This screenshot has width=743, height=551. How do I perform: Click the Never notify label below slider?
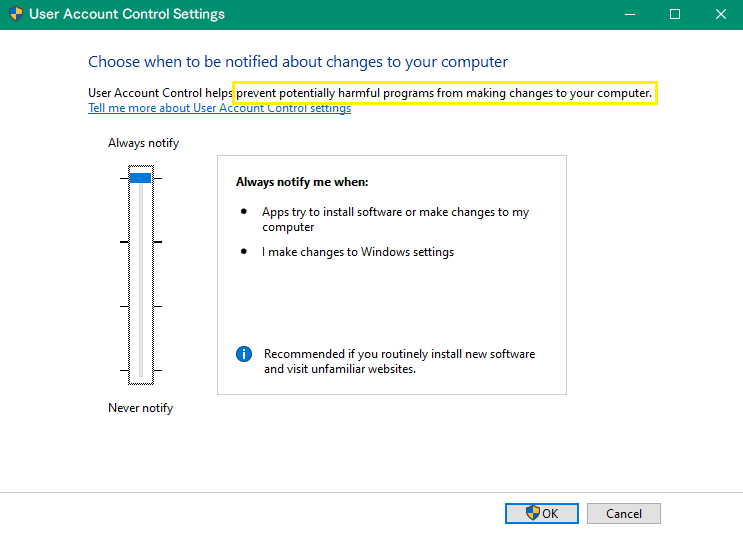pyautogui.click(x=141, y=408)
